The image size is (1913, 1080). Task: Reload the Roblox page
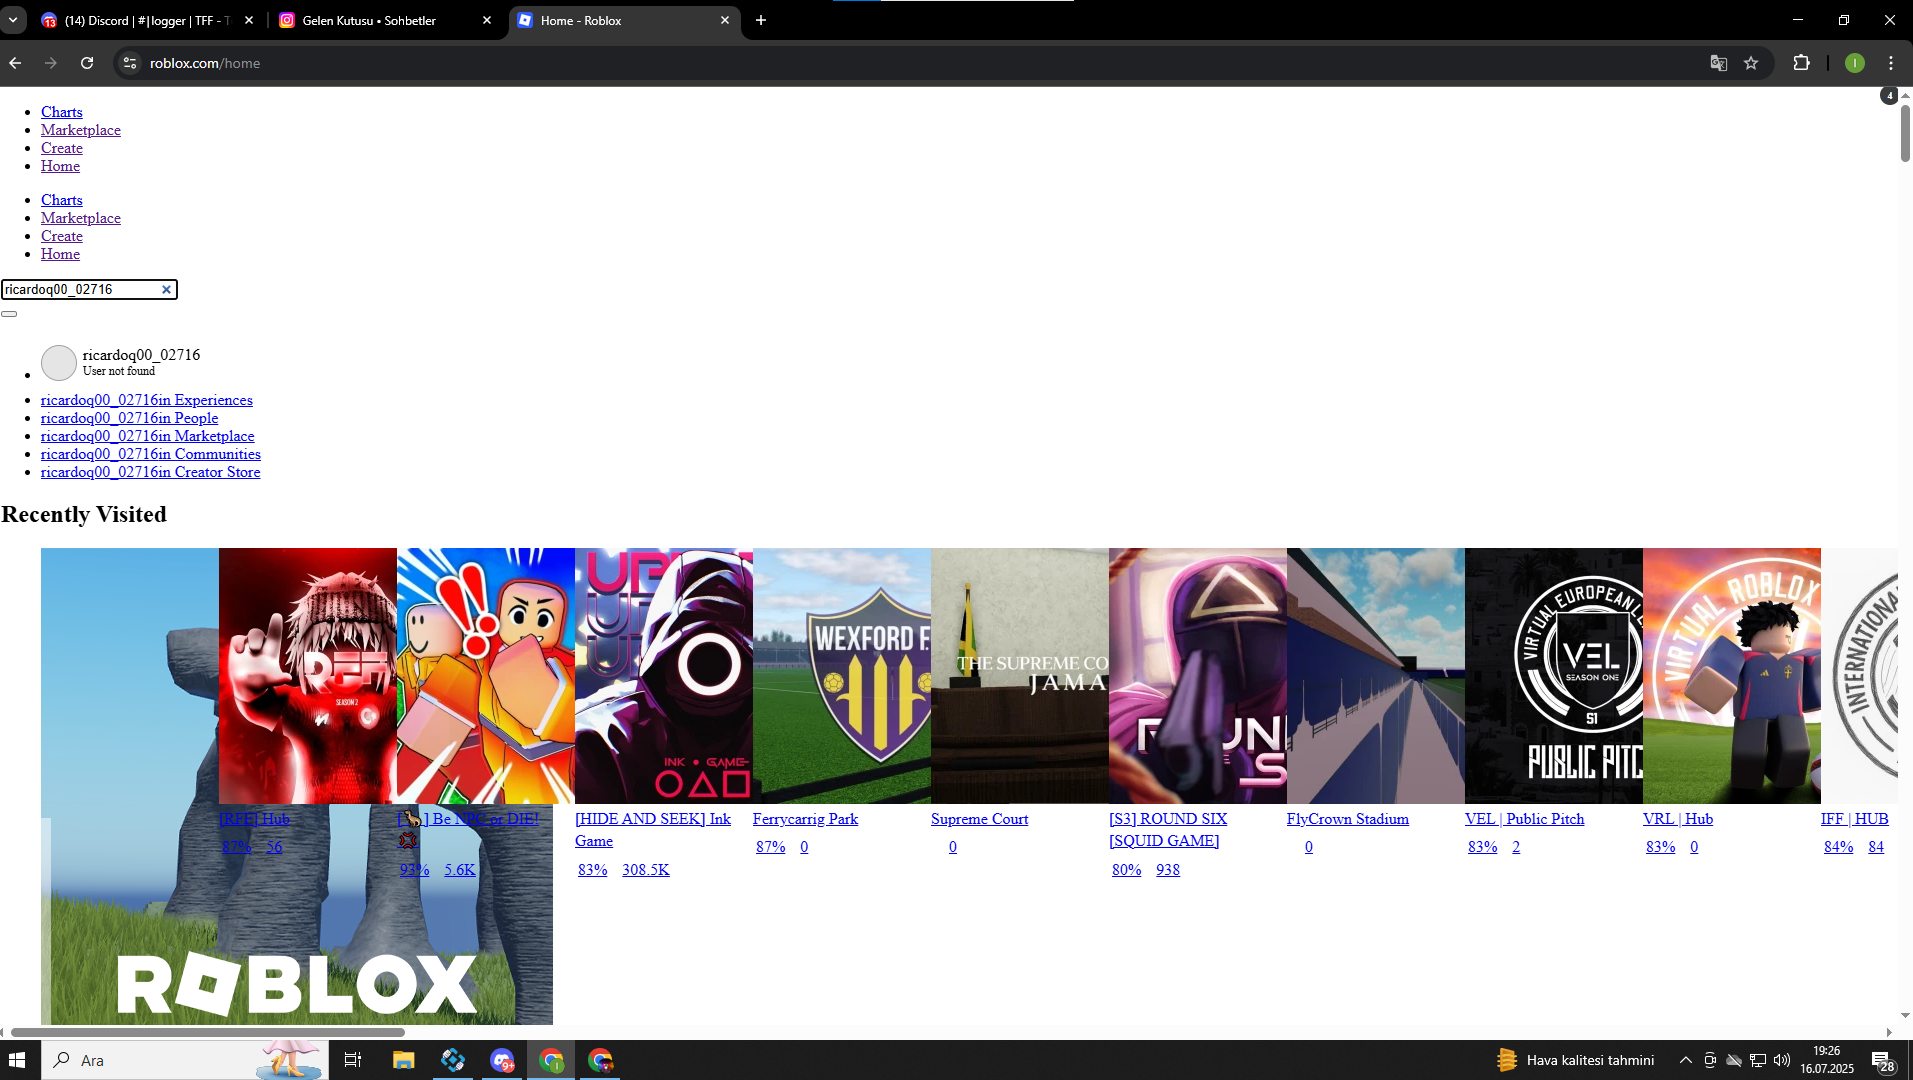87,62
